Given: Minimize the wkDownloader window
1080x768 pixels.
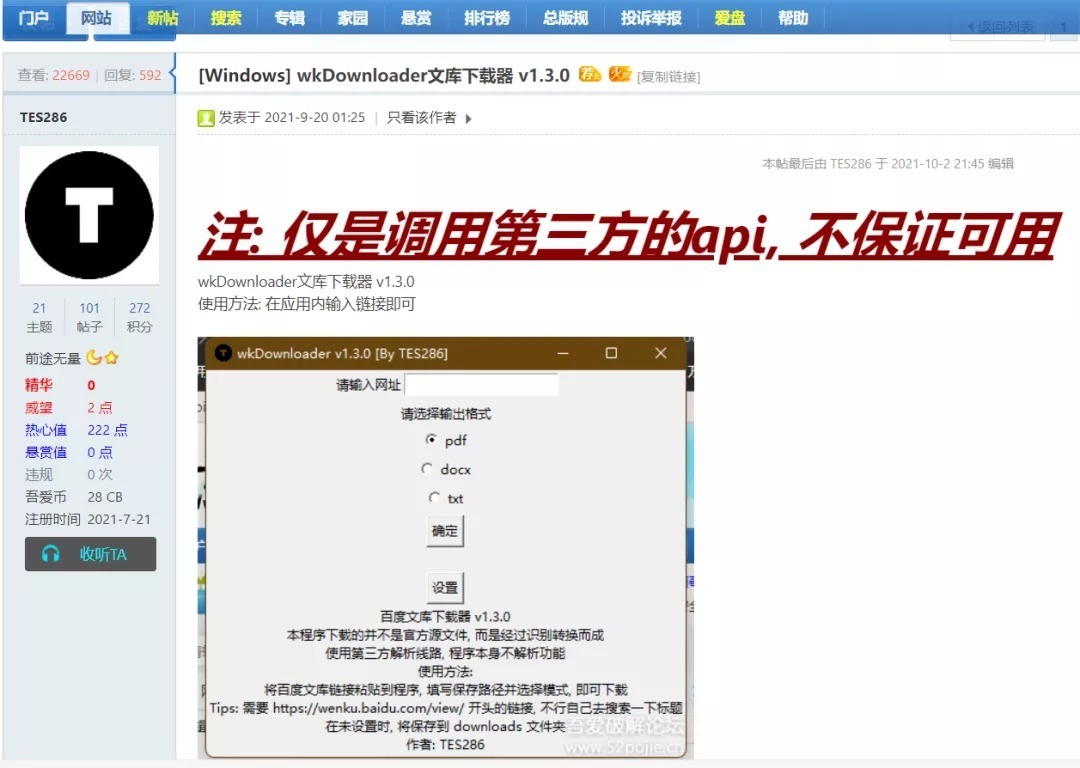Looking at the screenshot, I should point(563,353).
